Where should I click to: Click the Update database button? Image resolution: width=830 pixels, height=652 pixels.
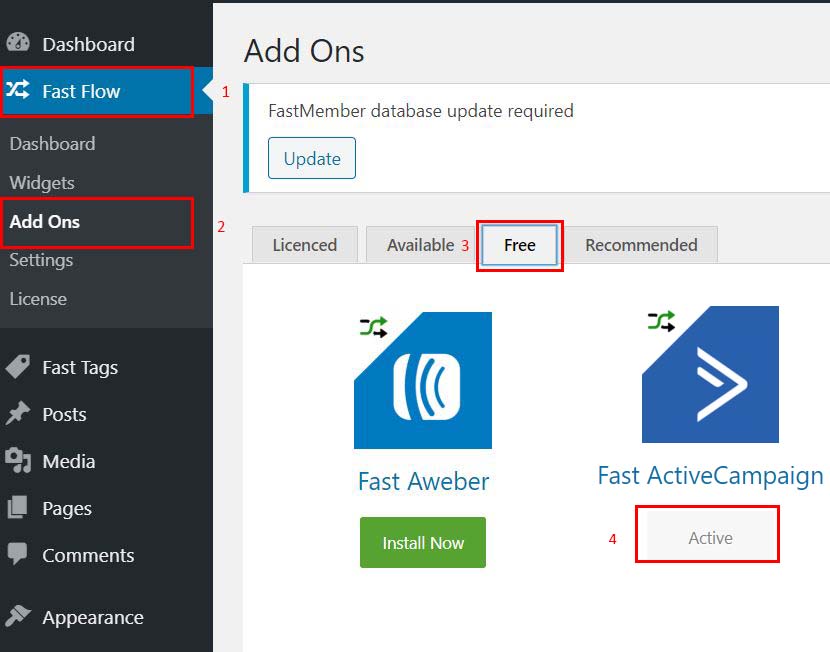pos(312,158)
